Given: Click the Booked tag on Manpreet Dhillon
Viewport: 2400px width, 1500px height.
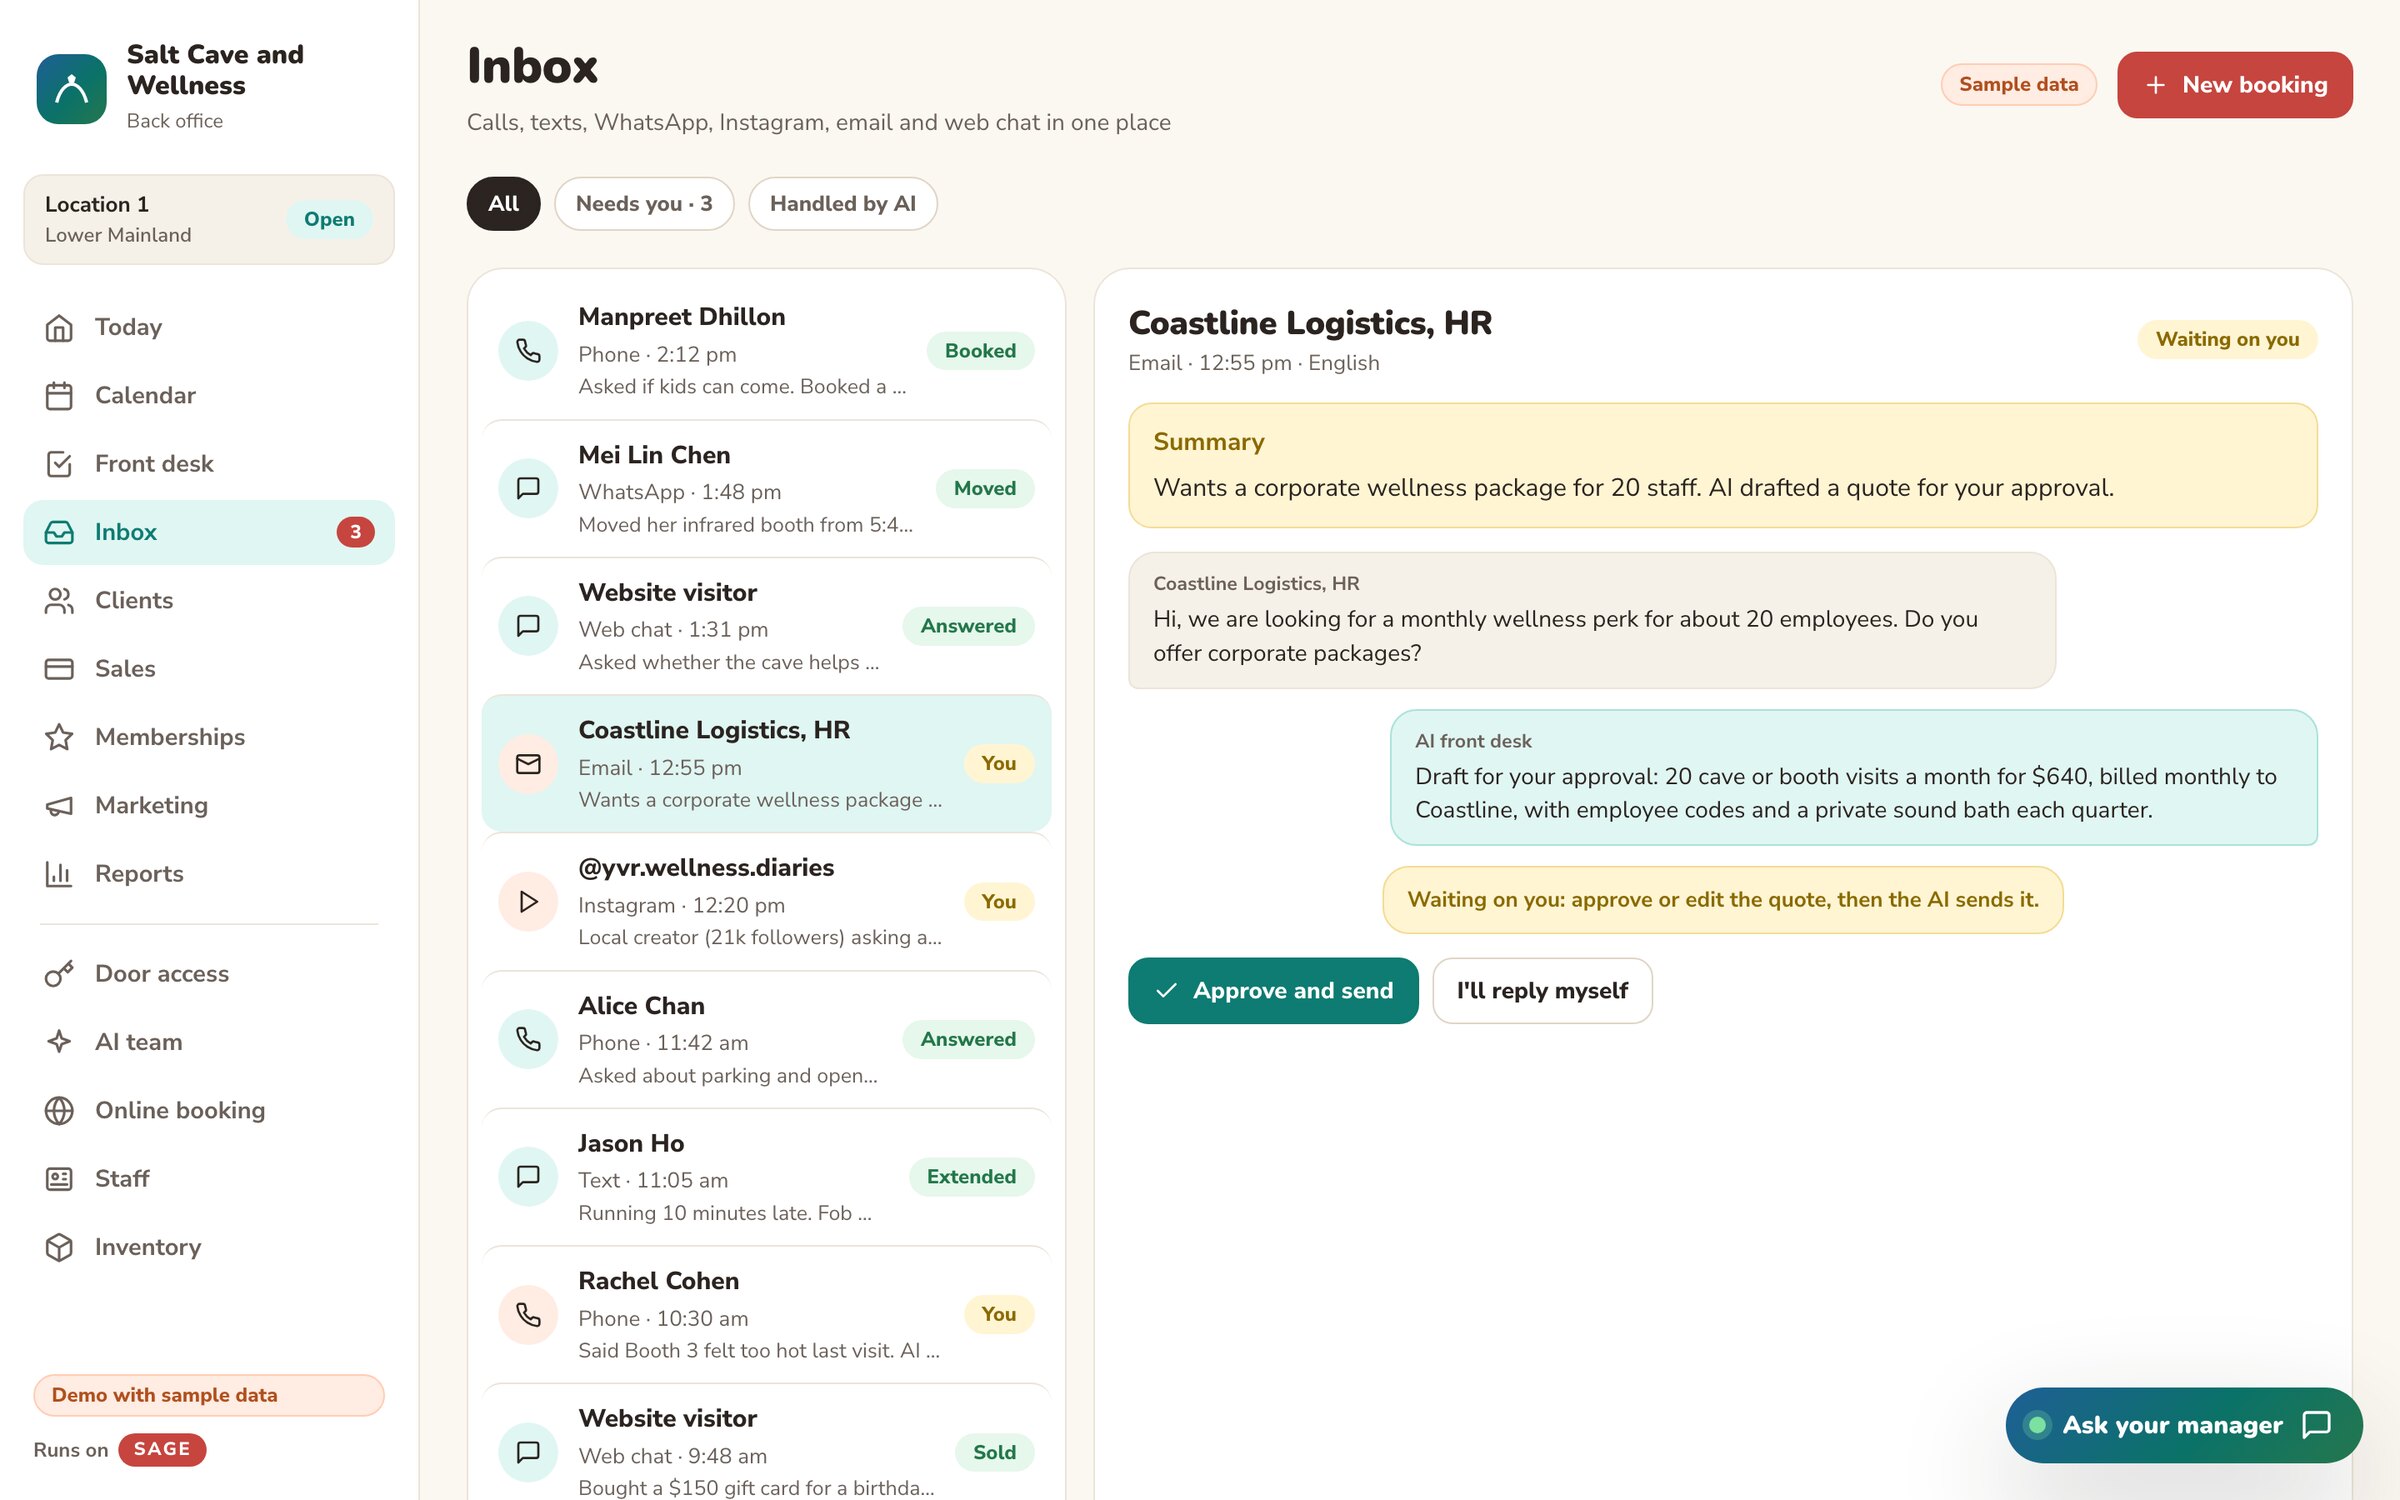Looking at the screenshot, I should coord(980,351).
